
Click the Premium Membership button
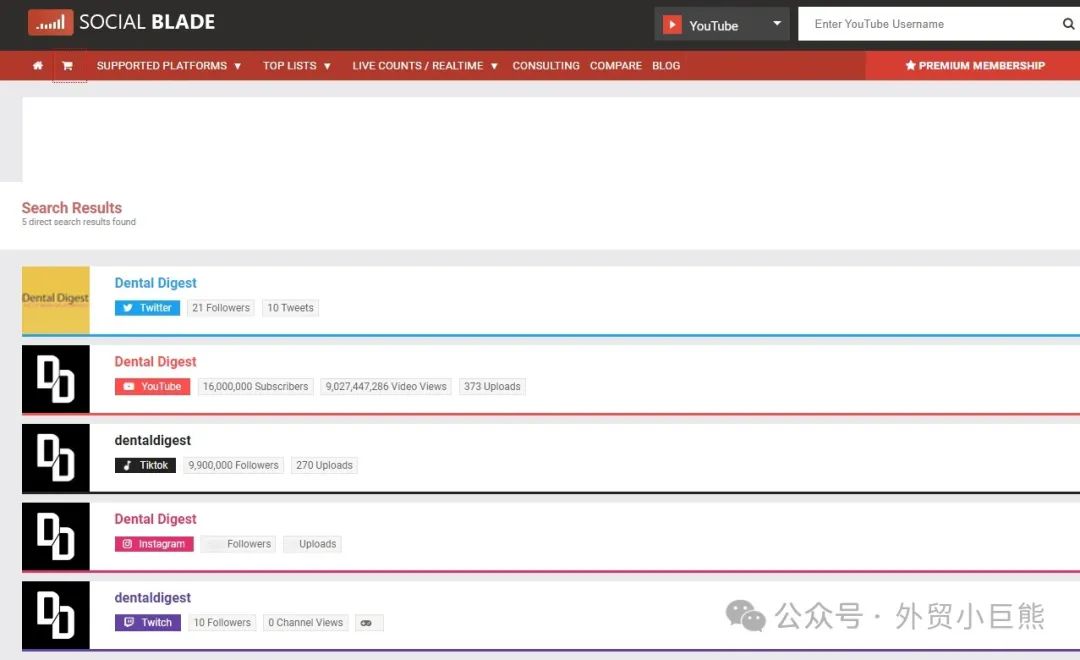pos(974,66)
